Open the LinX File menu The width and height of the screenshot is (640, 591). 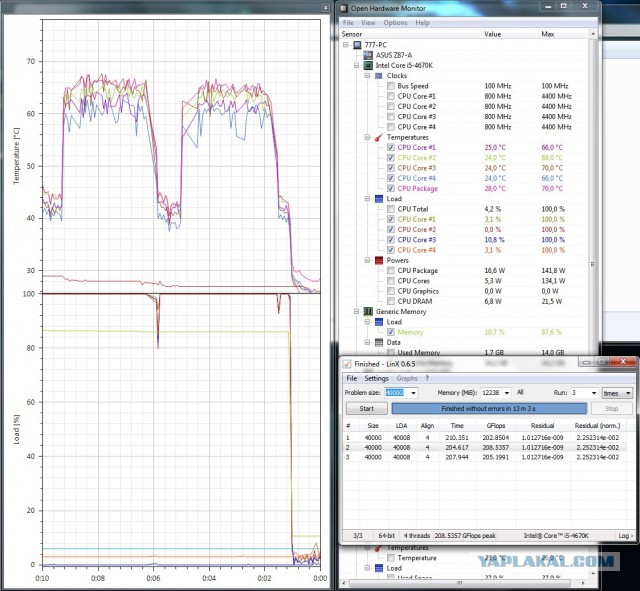pyautogui.click(x=351, y=378)
